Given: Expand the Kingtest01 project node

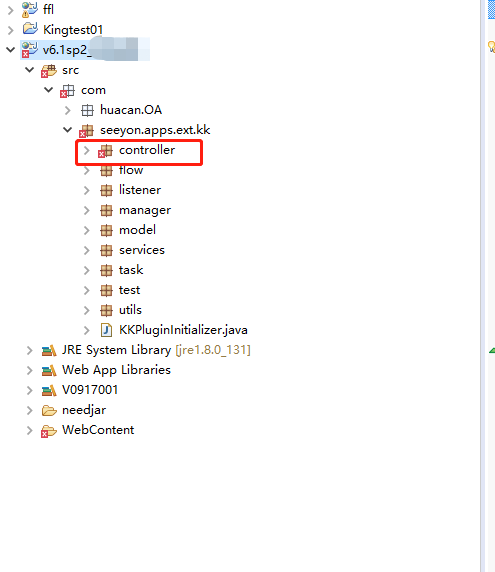Looking at the screenshot, I should pos(11,30).
